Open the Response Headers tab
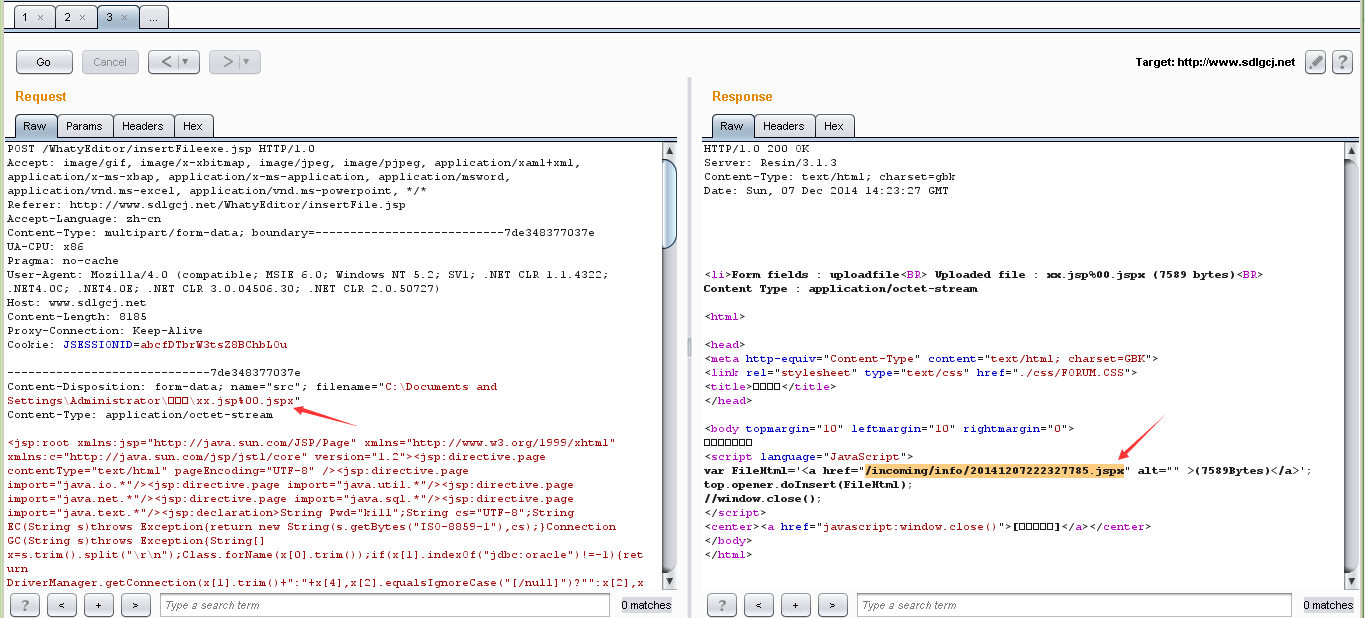 784,126
